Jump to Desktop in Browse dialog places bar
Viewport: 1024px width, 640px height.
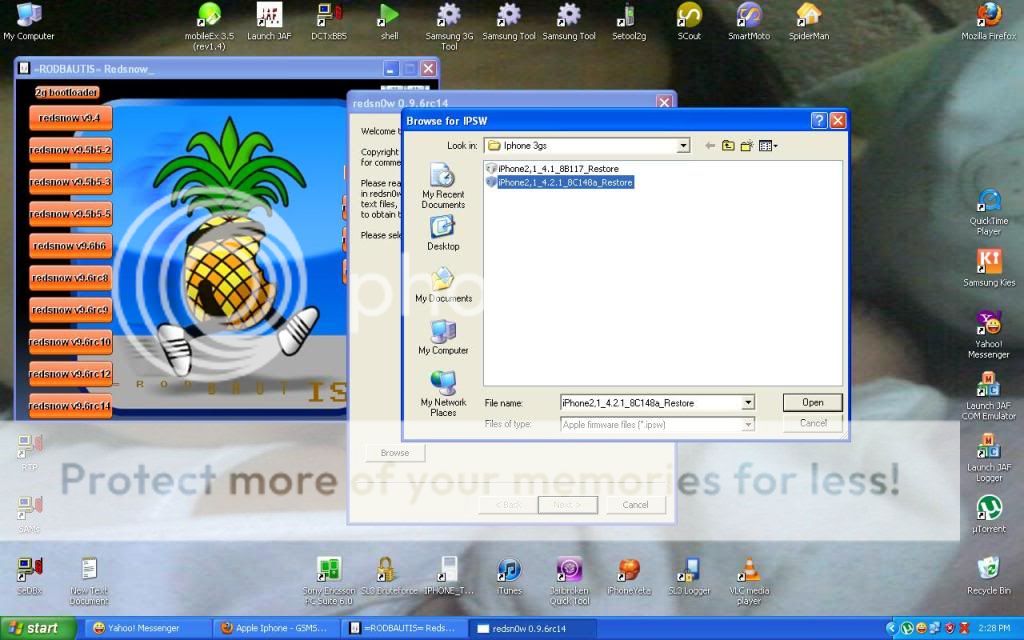coord(443,233)
